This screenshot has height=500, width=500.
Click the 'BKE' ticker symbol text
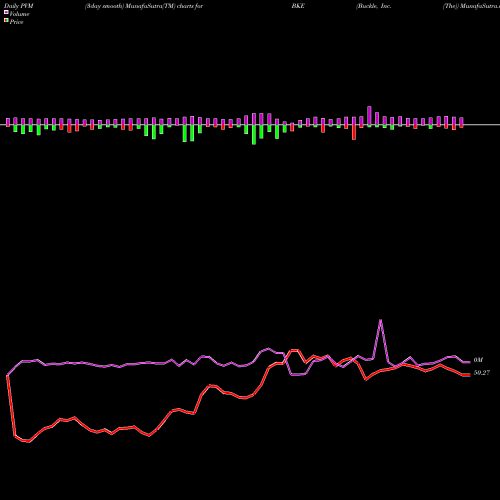coord(298,6)
